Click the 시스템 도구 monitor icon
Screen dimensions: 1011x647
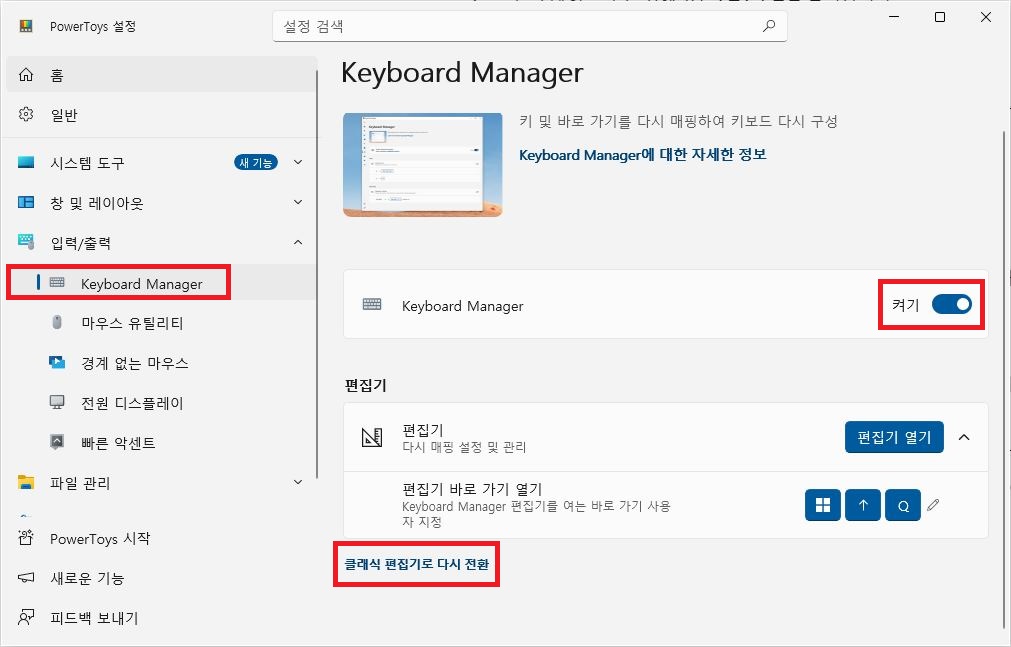(26, 162)
